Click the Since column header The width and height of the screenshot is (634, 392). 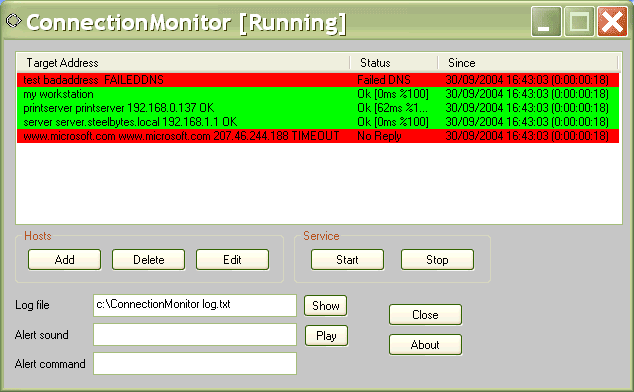click(528, 63)
